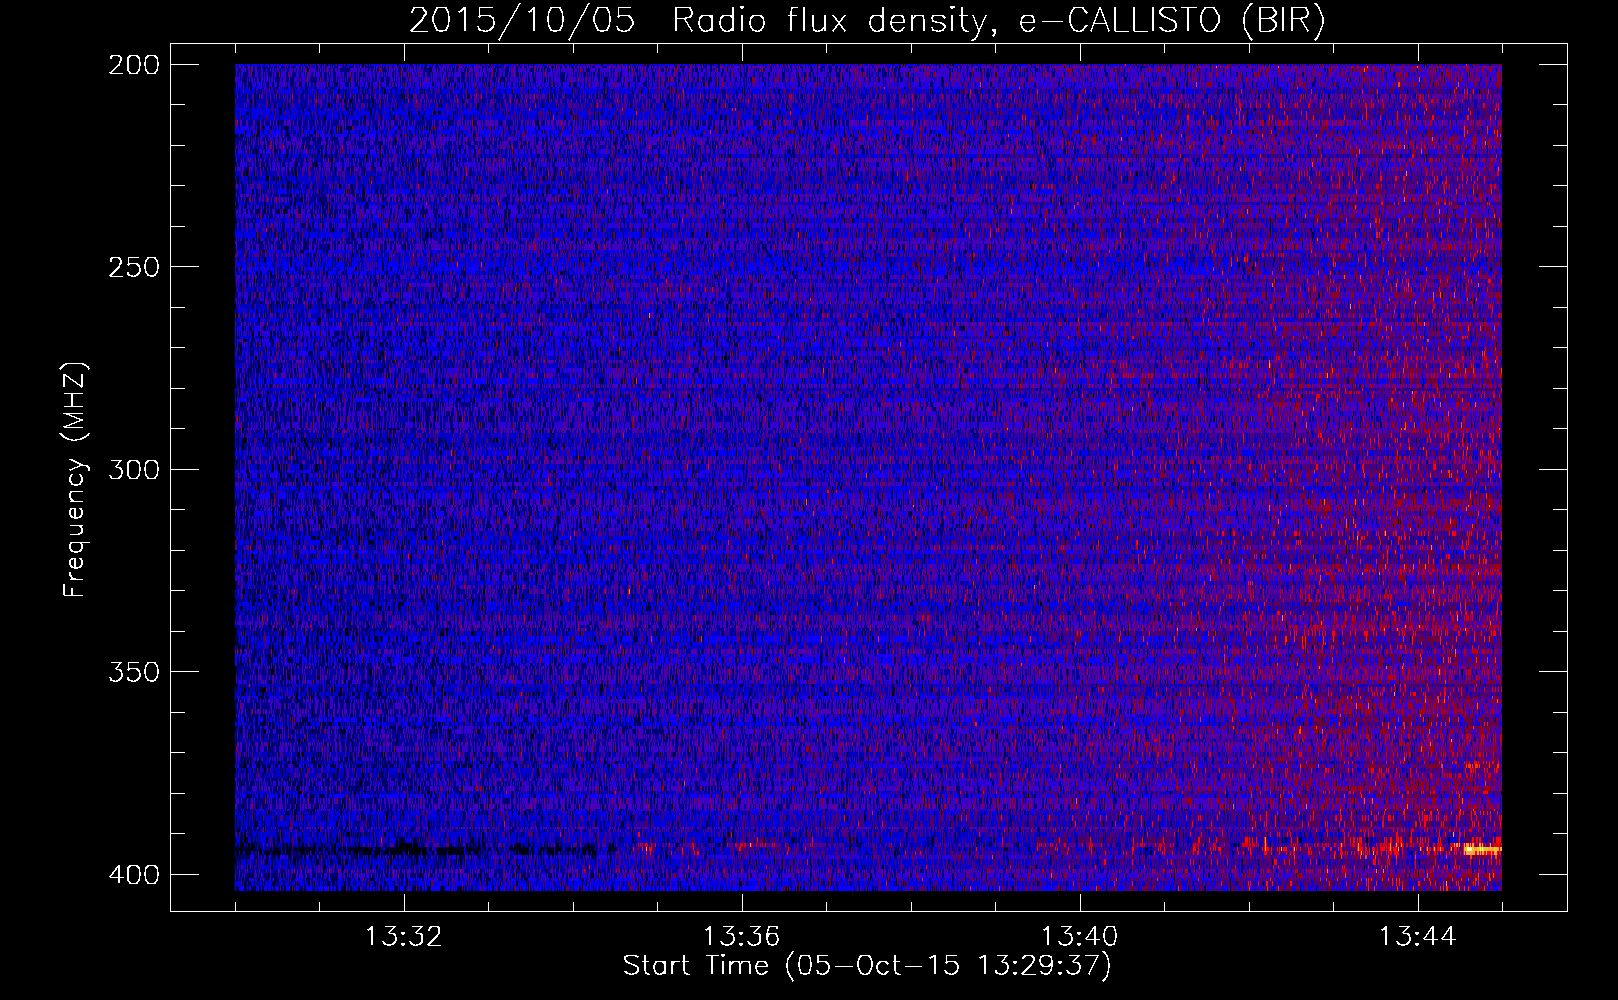Screen dimensions: 1618x1000
Task: Click the 250 frequency tick label
Action: [133, 267]
